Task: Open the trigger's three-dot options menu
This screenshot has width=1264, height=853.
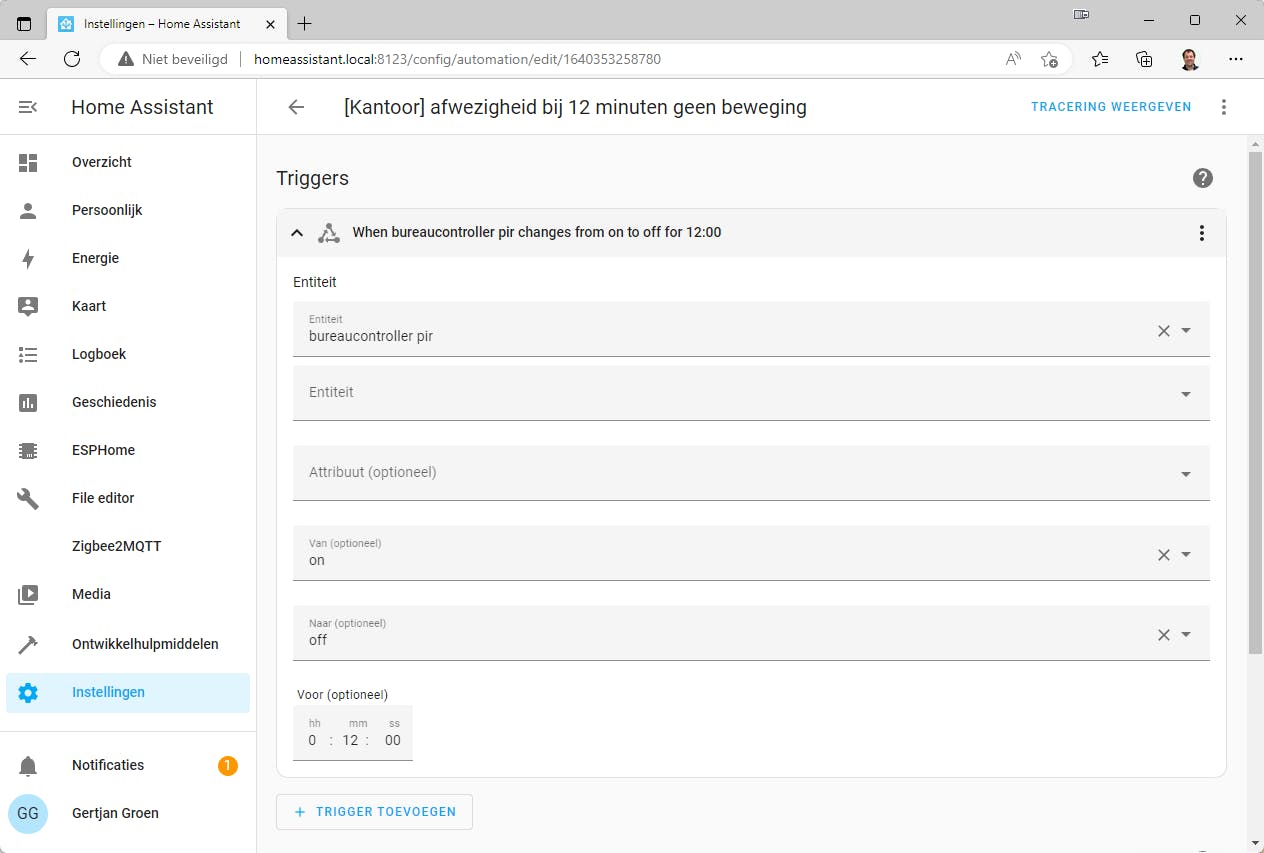Action: (1201, 233)
